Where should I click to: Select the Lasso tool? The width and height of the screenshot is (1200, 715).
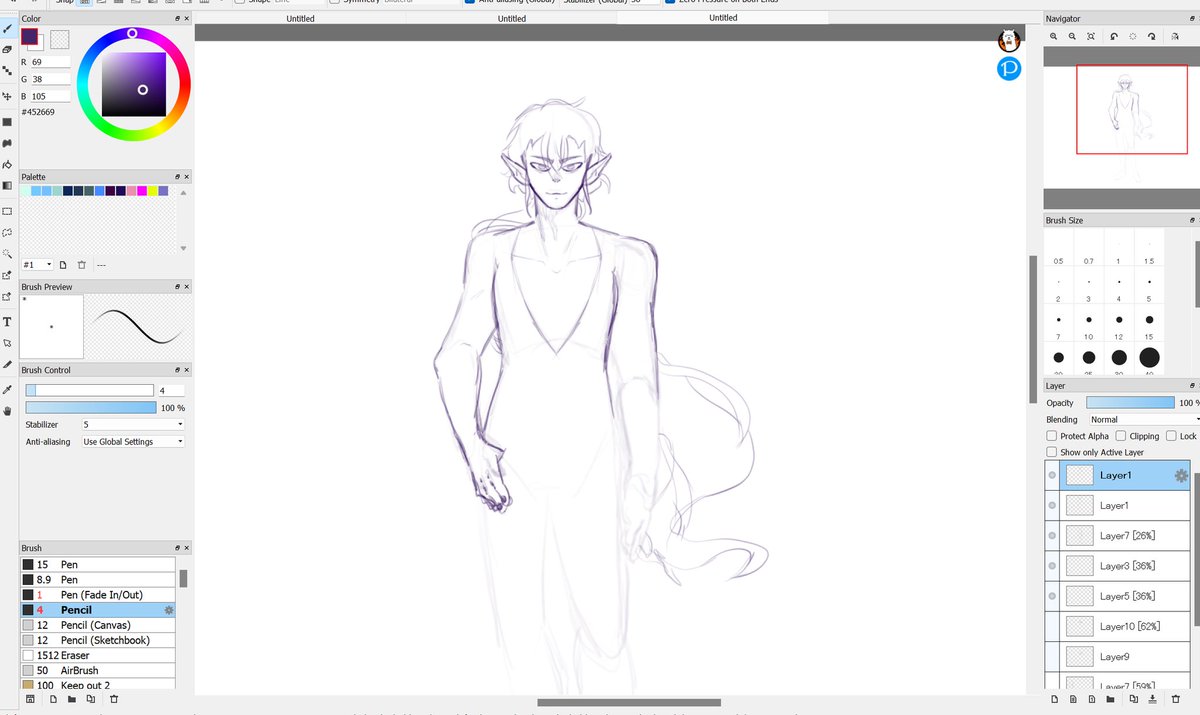pos(7,232)
